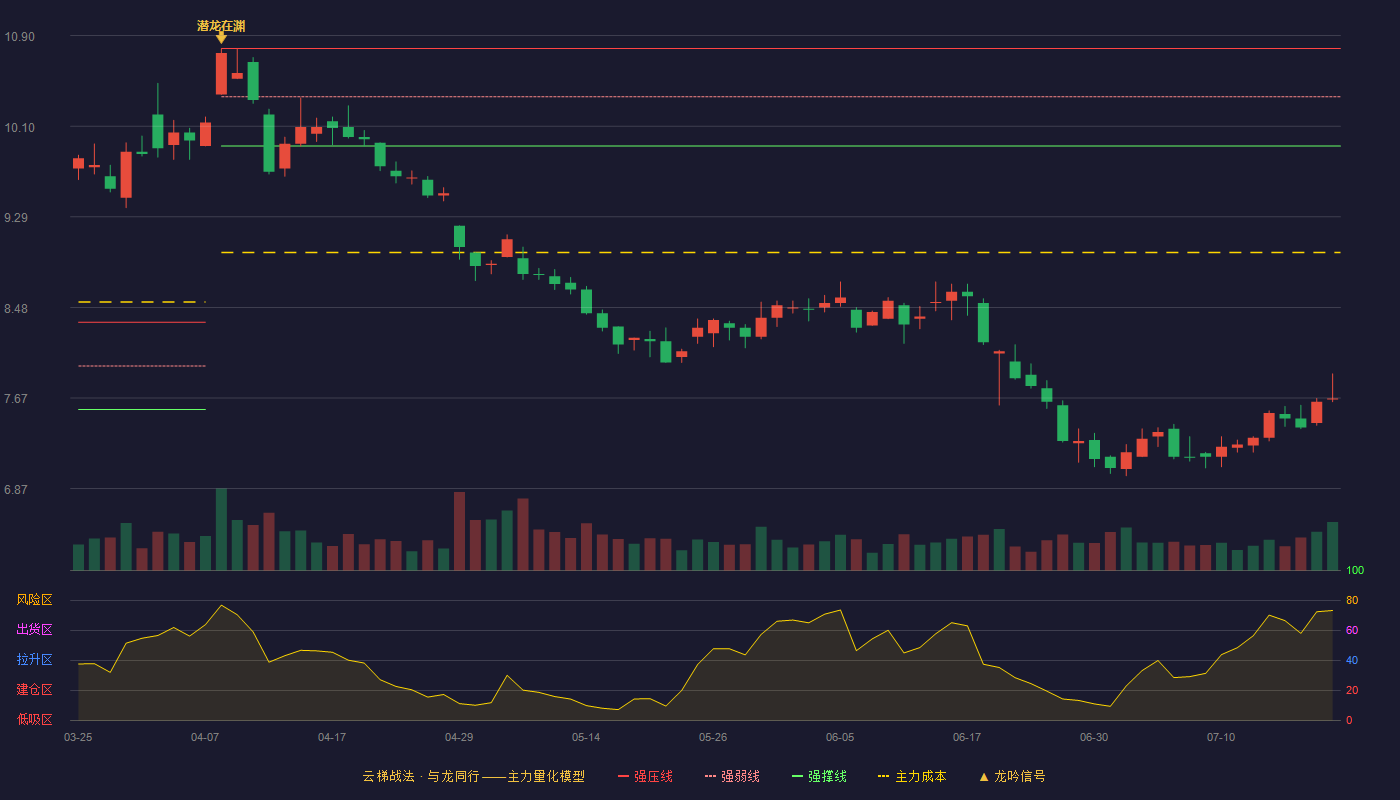Click the 06-30 date axis label
This screenshot has width=1400, height=800.
pos(1094,737)
